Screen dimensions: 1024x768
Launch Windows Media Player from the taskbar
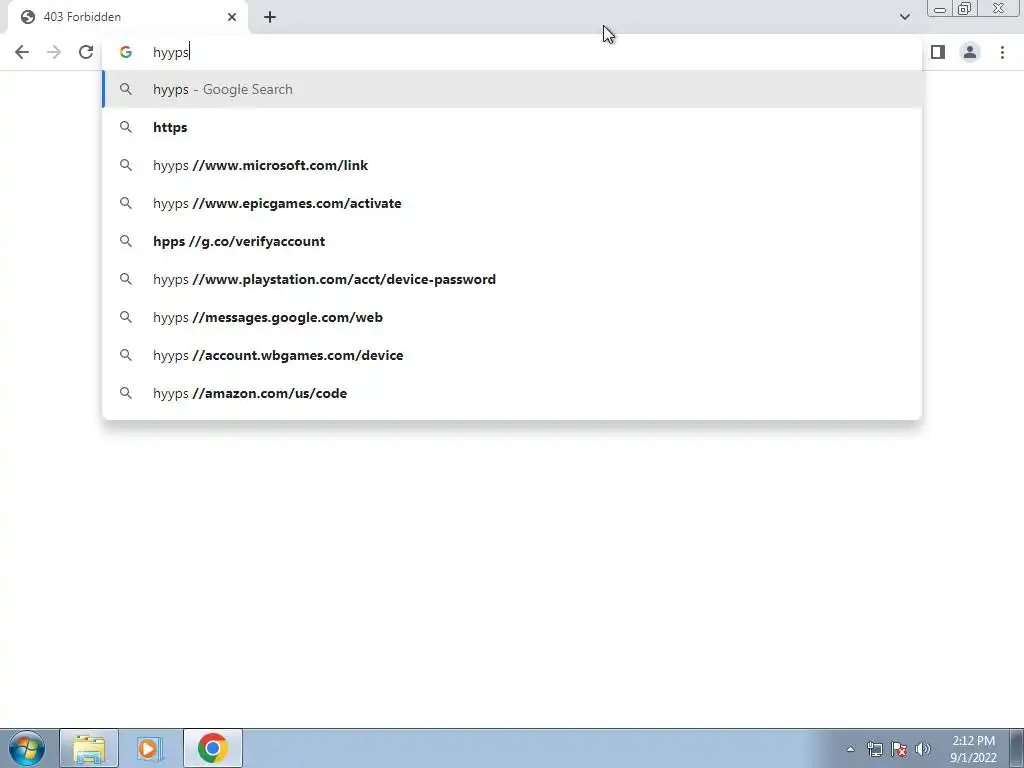tap(150, 748)
